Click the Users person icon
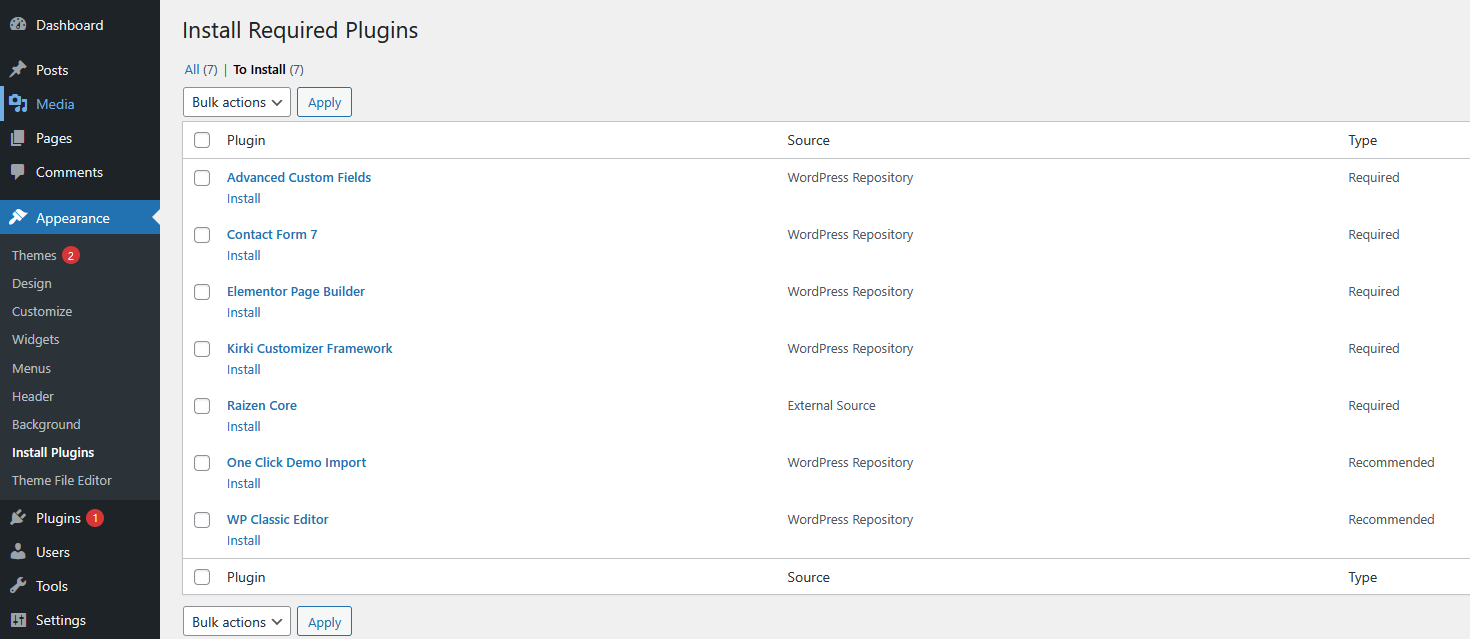The height and width of the screenshot is (639, 1470). click(x=18, y=552)
